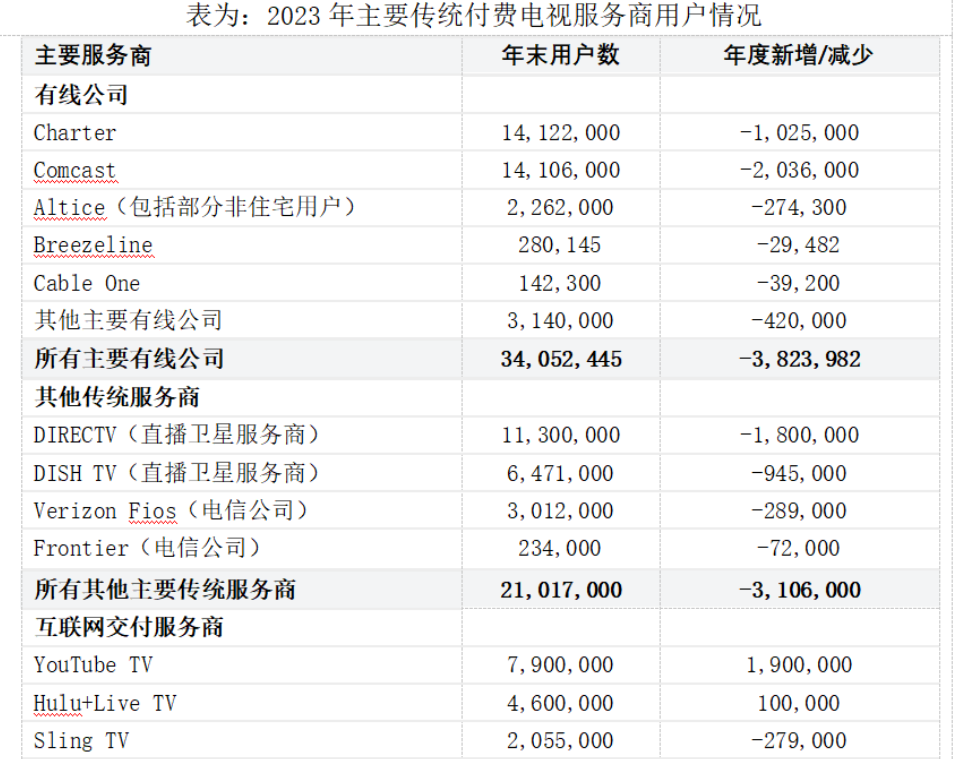Select Verizon Fios subscriber count 3,012,000
Image resolution: width=954 pixels, height=759 pixels.
click(560, 511)
